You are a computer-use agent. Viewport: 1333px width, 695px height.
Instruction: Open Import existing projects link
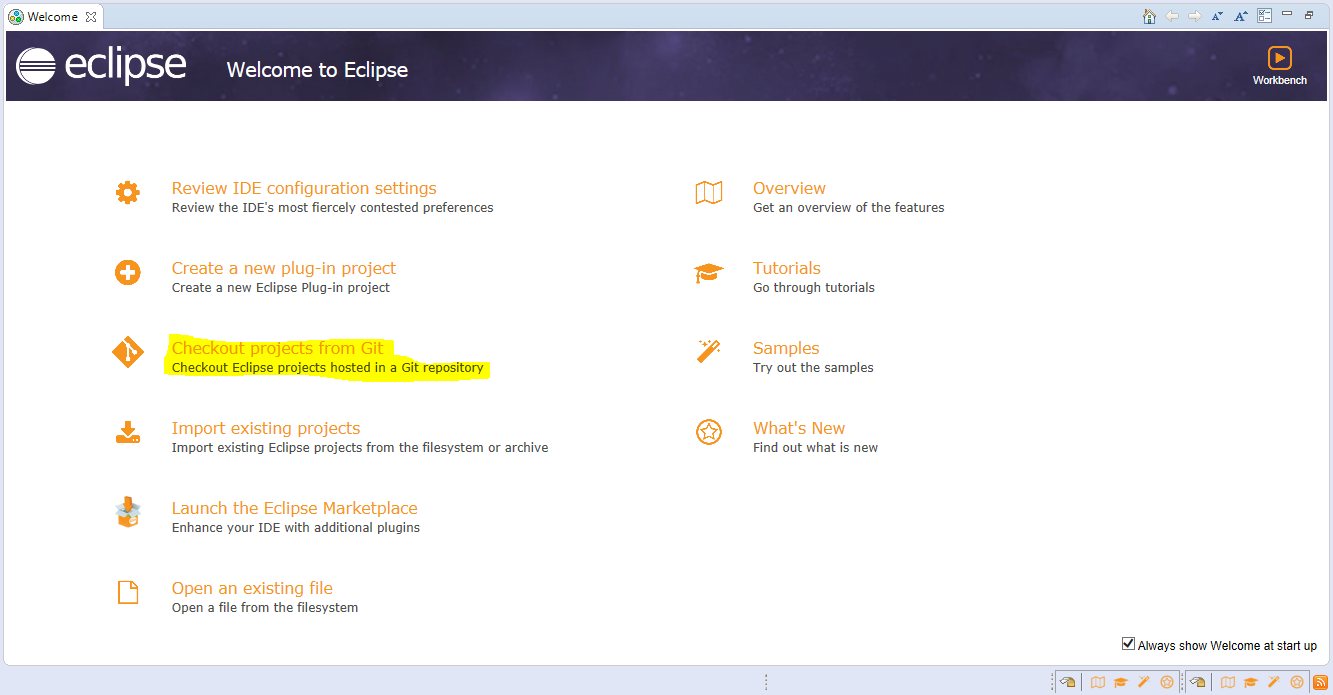pos(266,428)
